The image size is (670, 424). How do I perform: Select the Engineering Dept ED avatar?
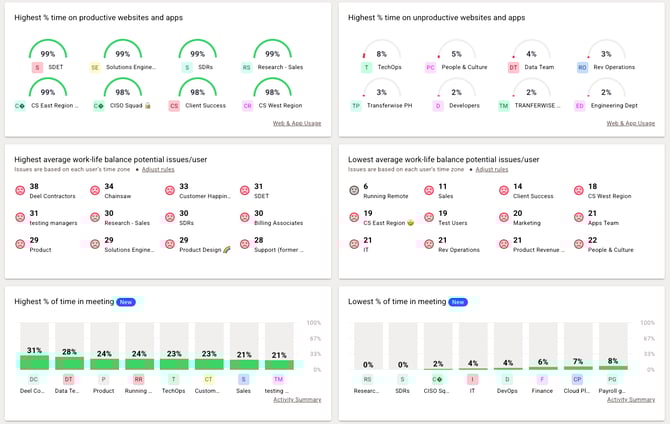pyautogui.click(x=581, y=105)
